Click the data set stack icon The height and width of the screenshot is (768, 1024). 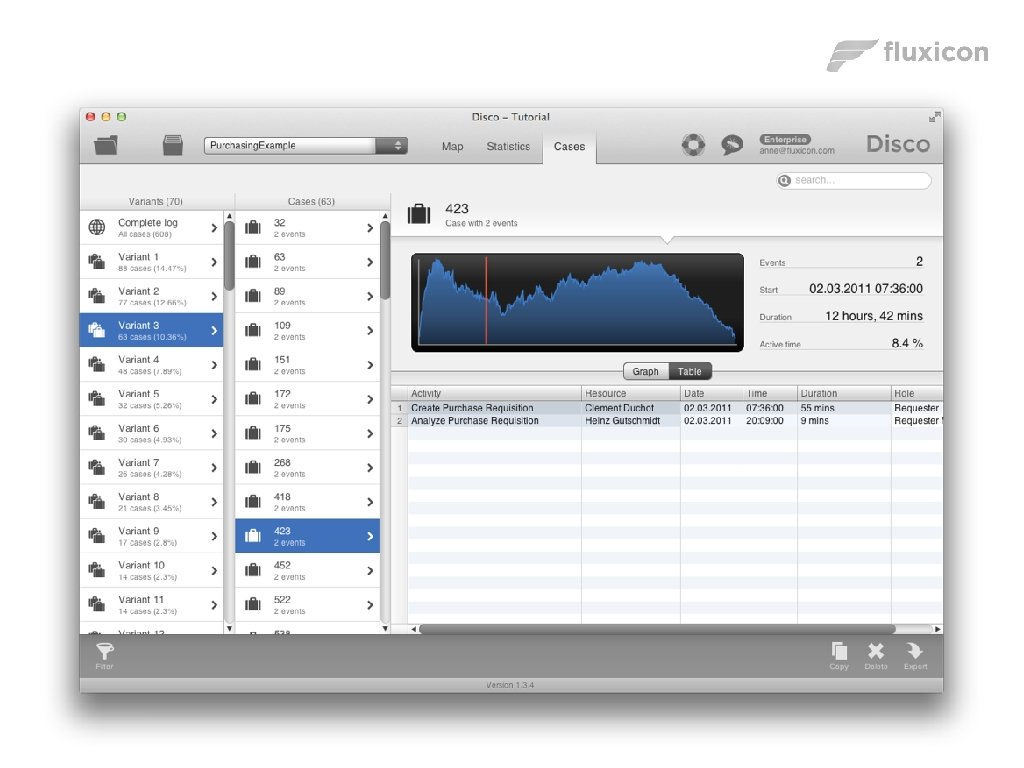click(x=172, y=145)
